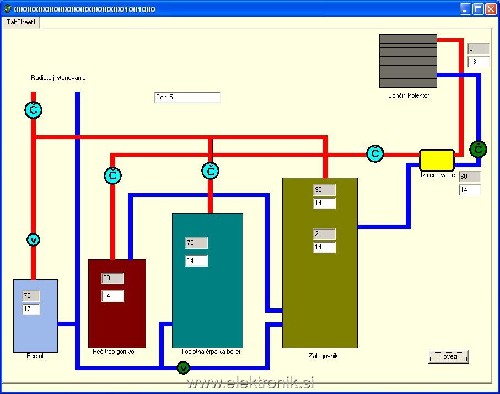Click the green valve on the bottom blue pipe
The width and height of the screenshot is (500, 394).
[x=183, y=368]
